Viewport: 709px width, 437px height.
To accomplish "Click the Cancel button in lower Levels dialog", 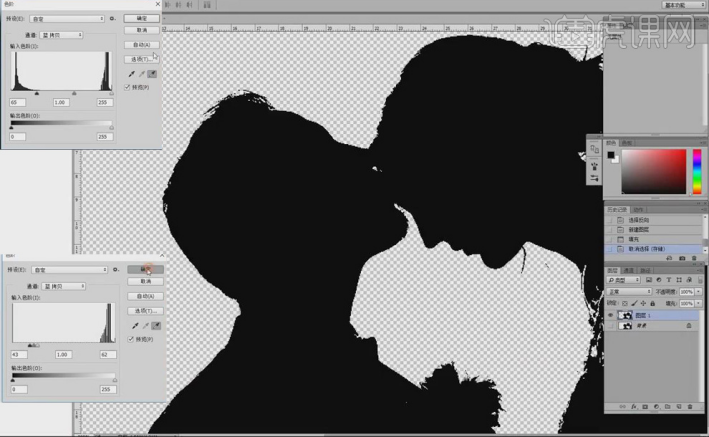I will (144, 282).
